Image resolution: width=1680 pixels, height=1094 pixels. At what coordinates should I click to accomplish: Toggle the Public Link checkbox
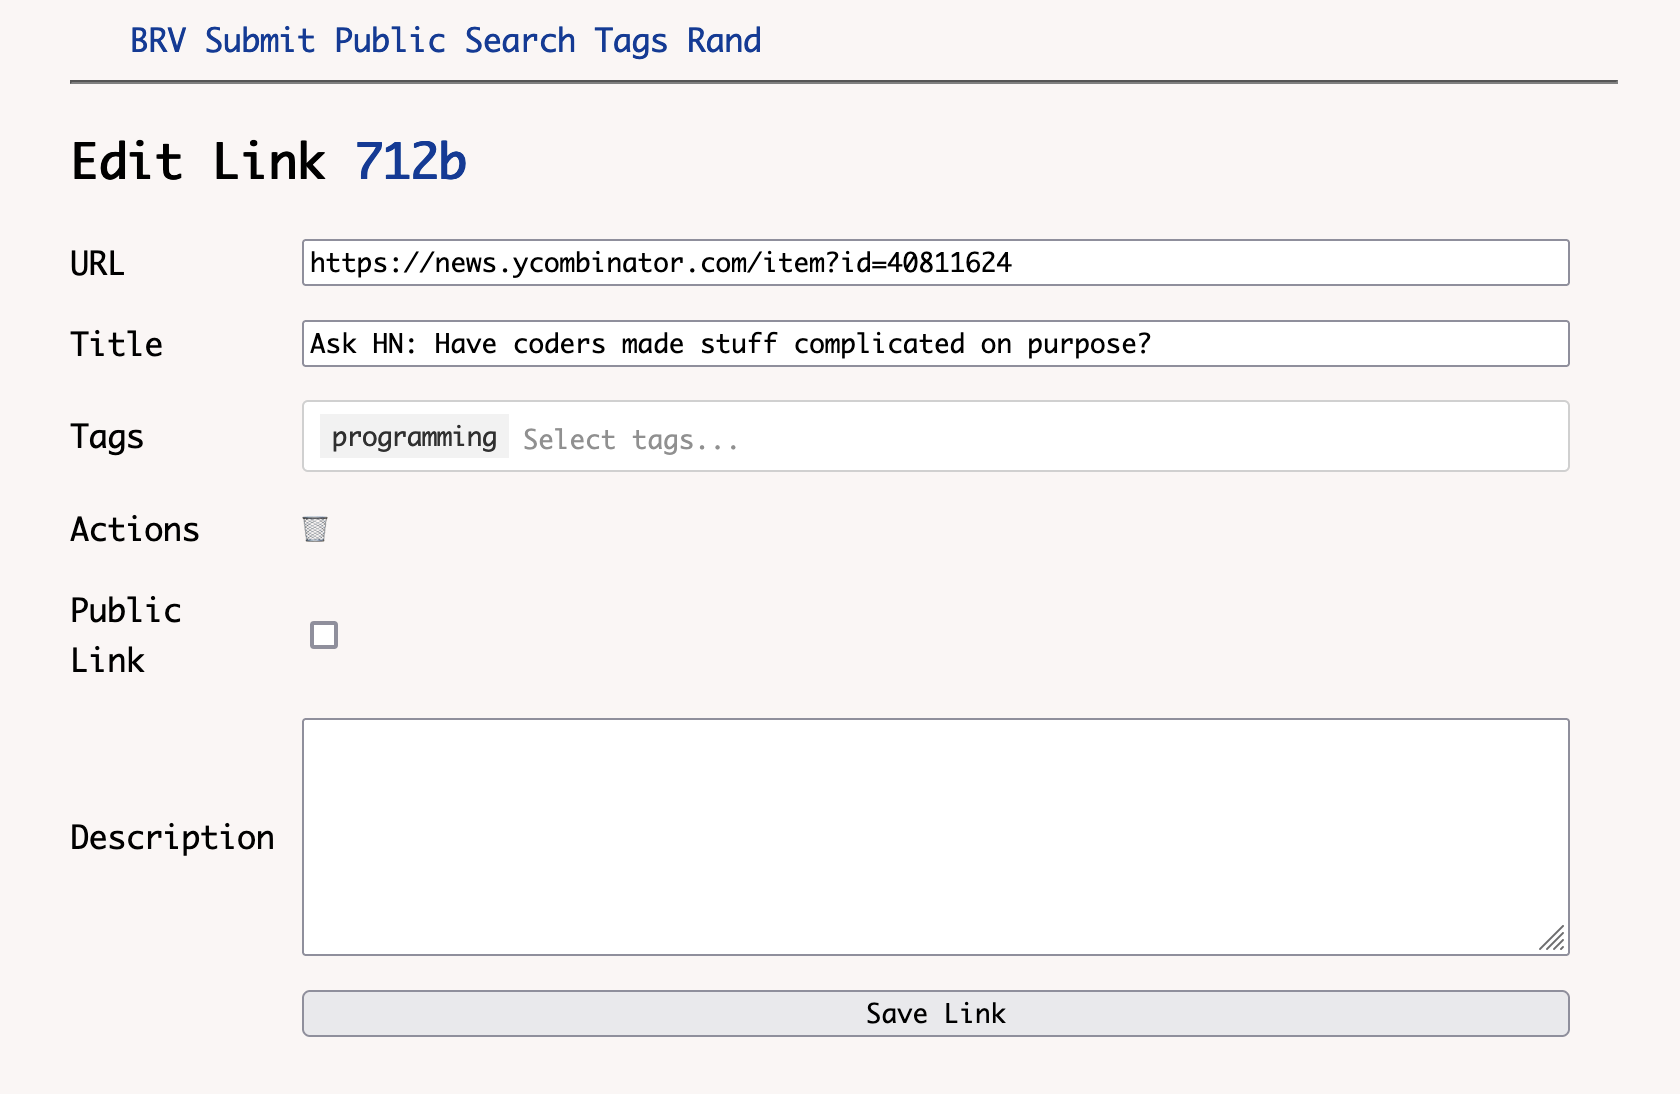(x=324, y=635)
